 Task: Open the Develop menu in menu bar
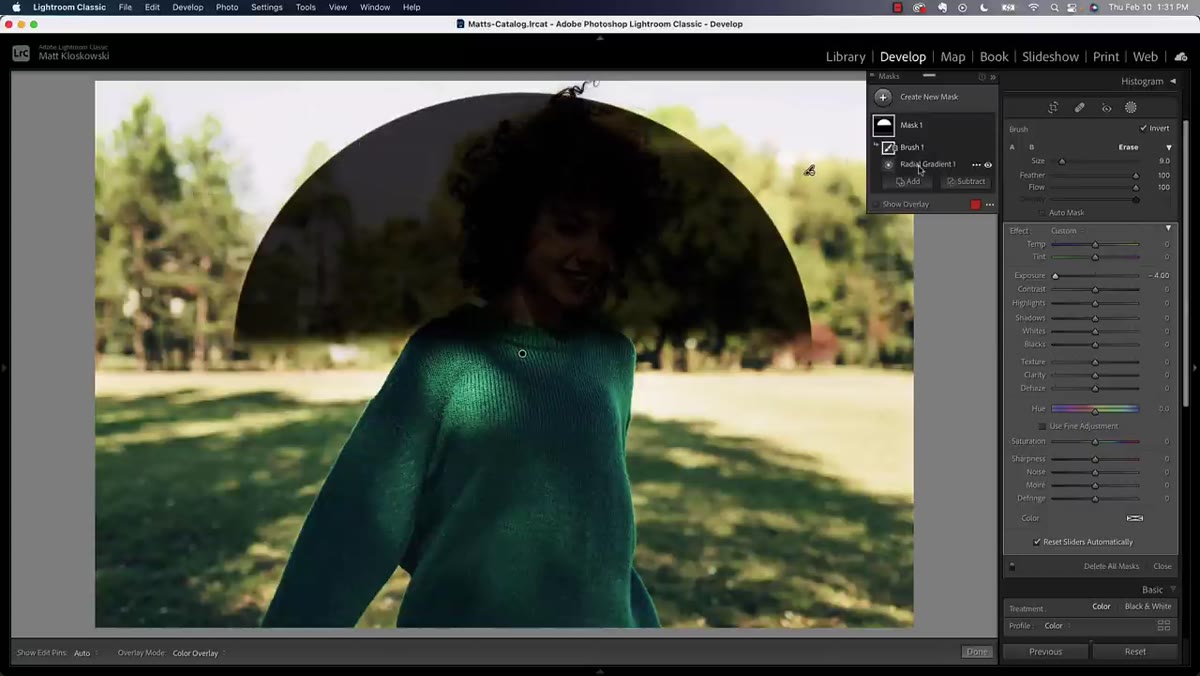point(187,7)
